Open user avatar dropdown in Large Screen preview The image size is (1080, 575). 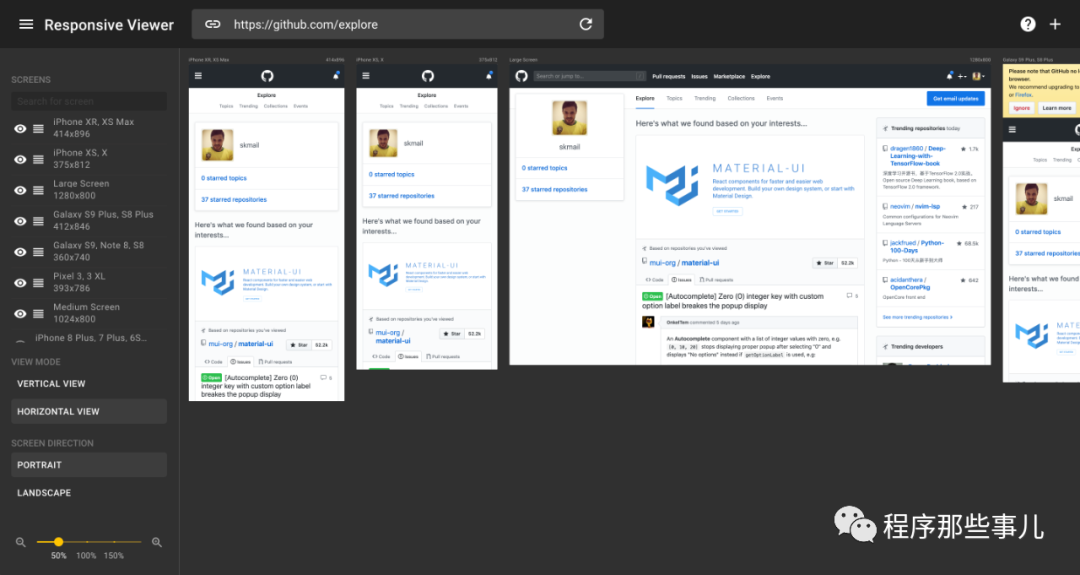[x=978, y=76]
